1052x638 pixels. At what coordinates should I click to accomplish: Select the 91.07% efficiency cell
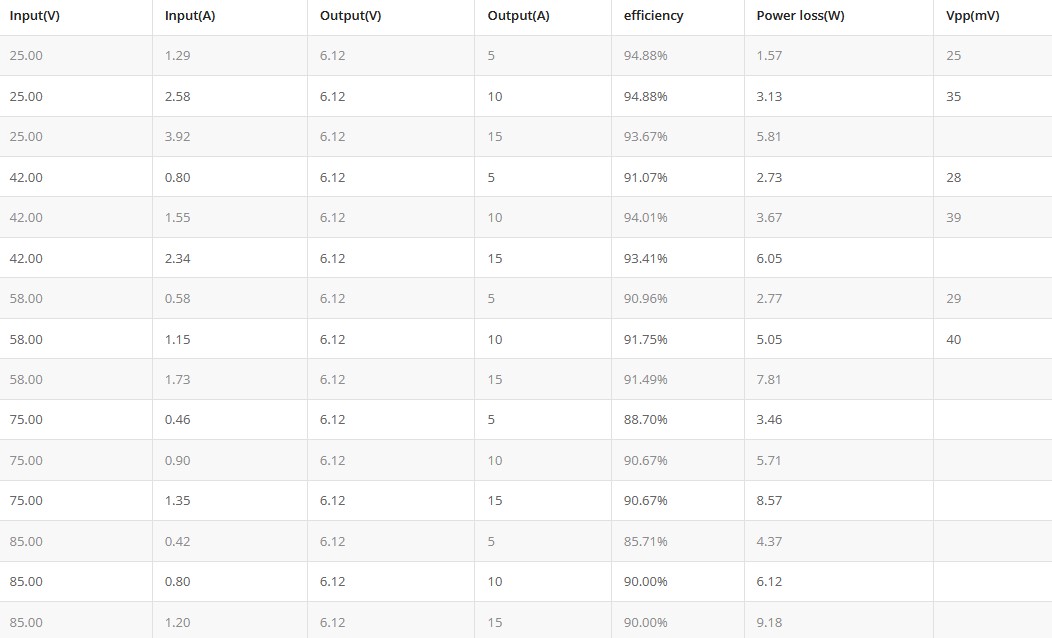[x=645, y=178]
